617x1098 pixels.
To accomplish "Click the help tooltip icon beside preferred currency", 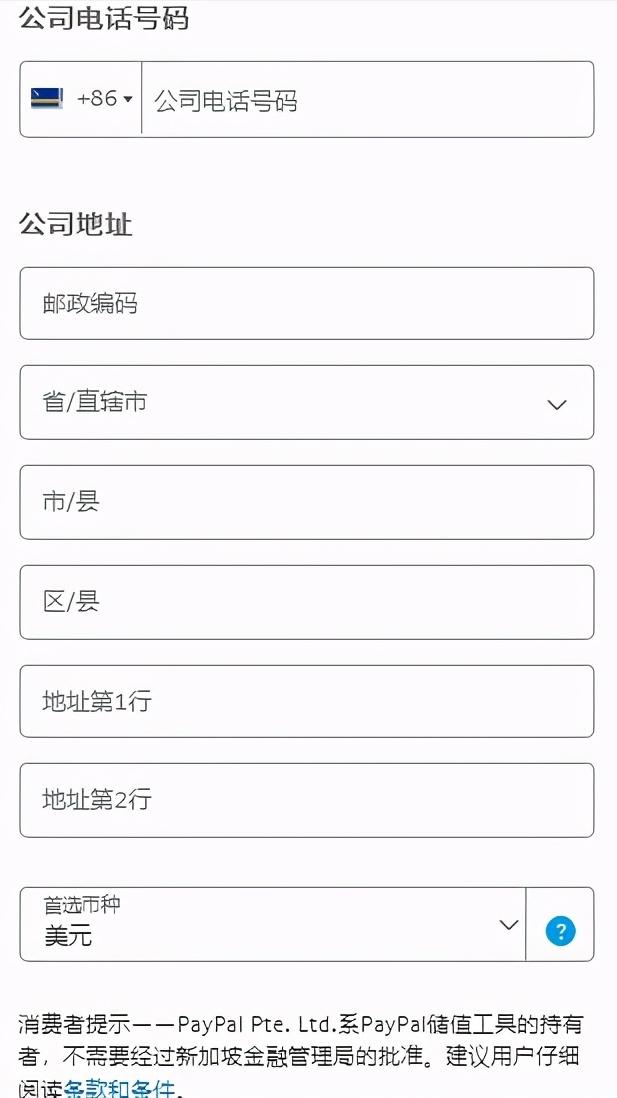I will click(x=559, y=929).
